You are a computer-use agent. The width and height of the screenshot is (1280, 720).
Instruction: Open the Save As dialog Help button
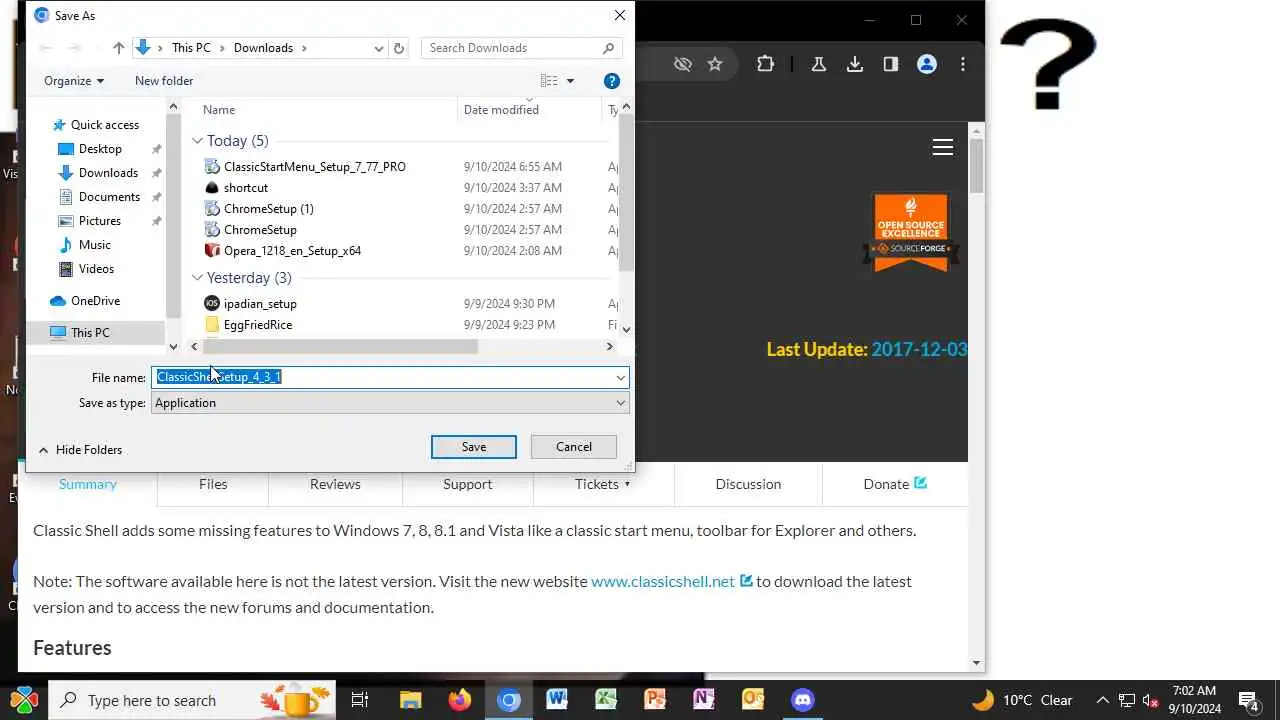pyautogui.click(x=612, y=81)
